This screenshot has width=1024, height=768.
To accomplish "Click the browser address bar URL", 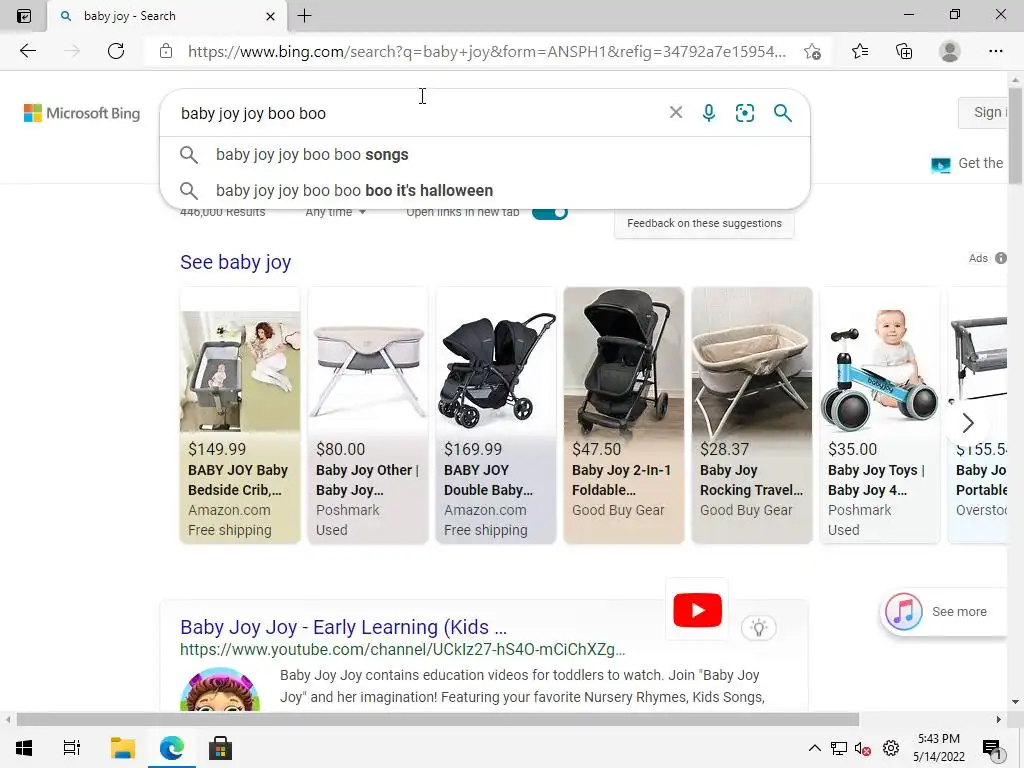I will coord(487,52).
